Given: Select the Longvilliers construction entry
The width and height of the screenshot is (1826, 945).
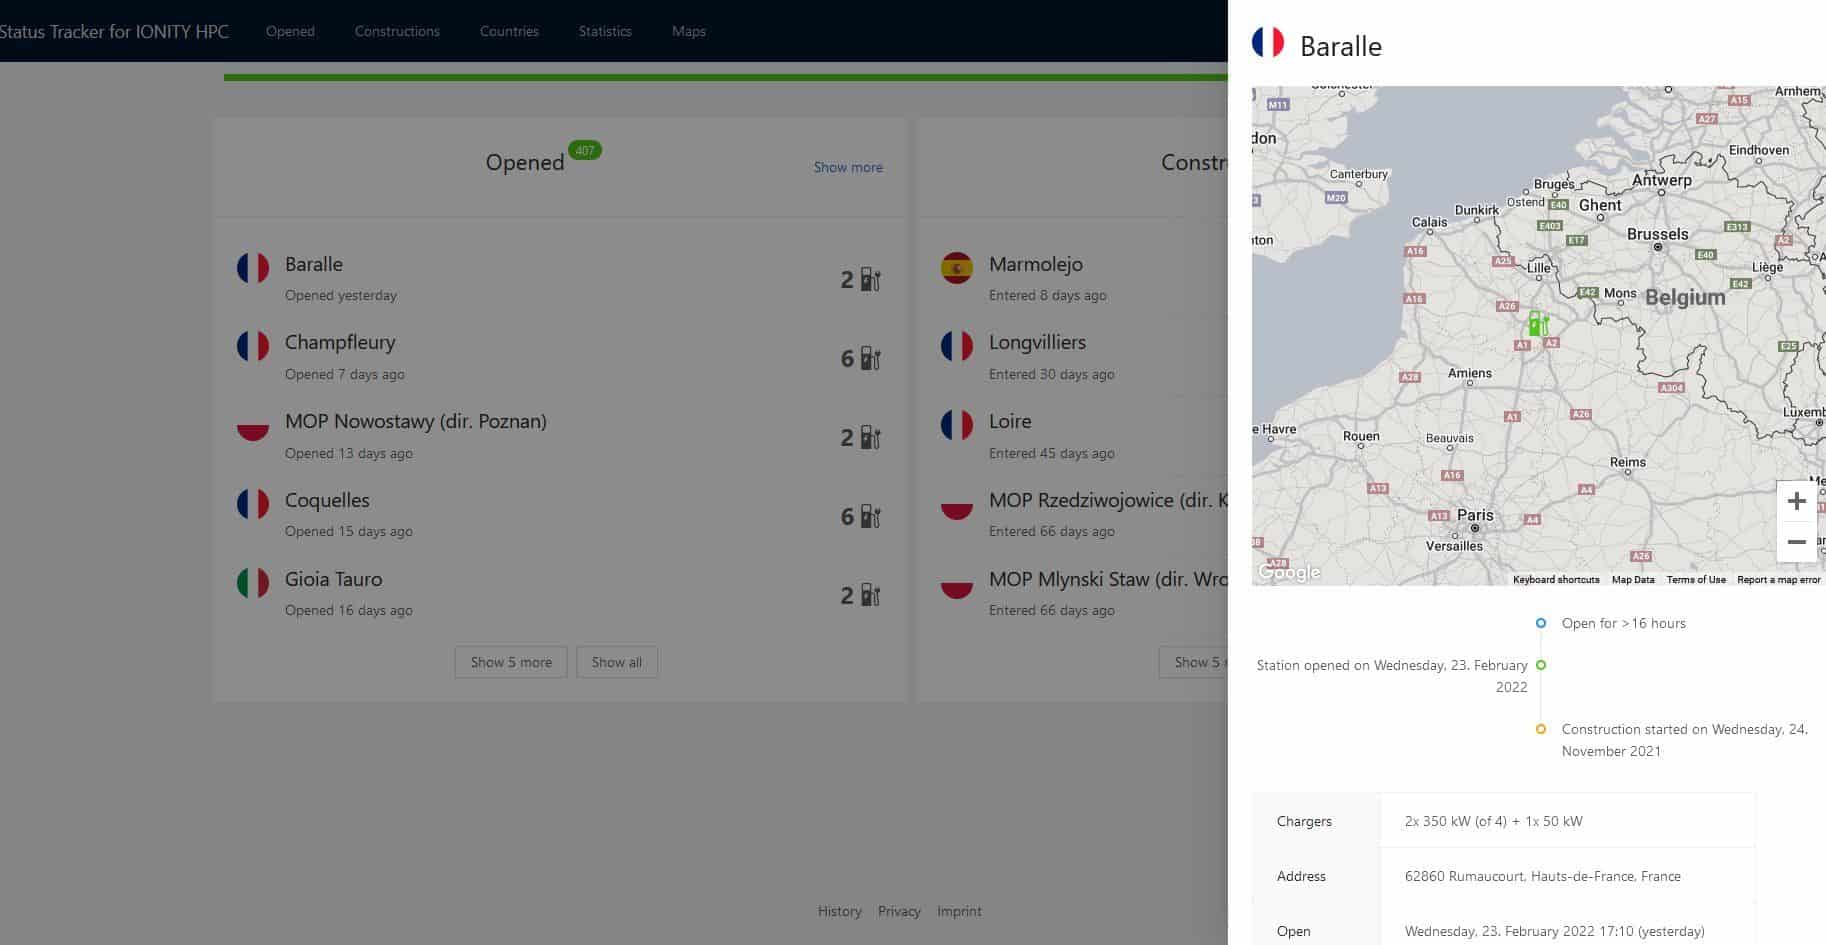Looking at the screenshot, I should pyautogui.click(x=1037, y=343).
